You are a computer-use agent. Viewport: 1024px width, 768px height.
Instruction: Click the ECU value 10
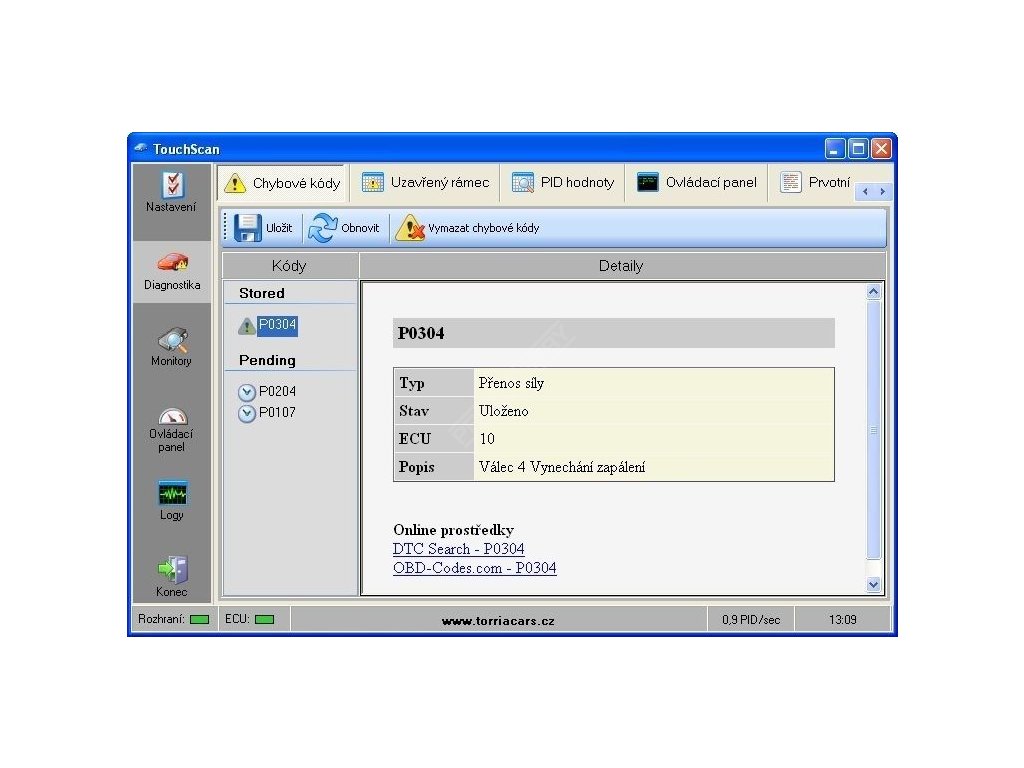487,439
